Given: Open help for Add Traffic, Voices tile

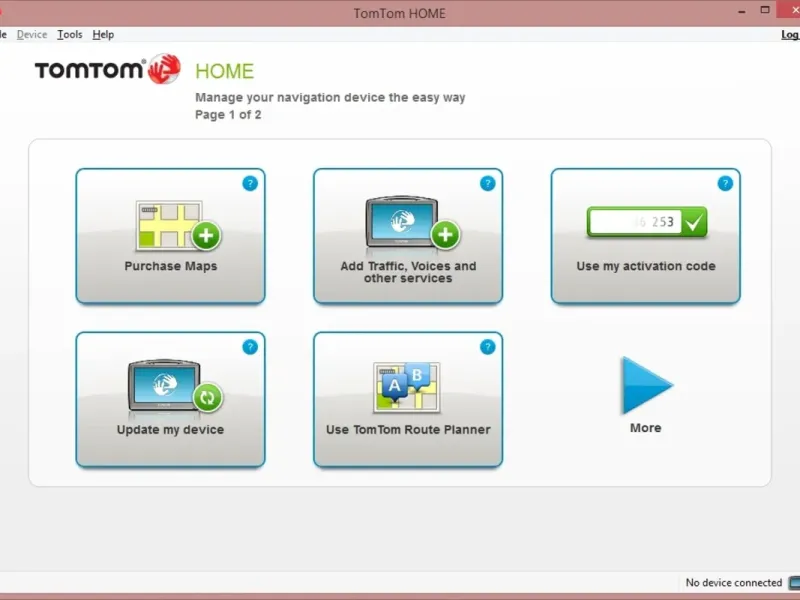Looking at the screenshot, I should click(x=488, y=183).
